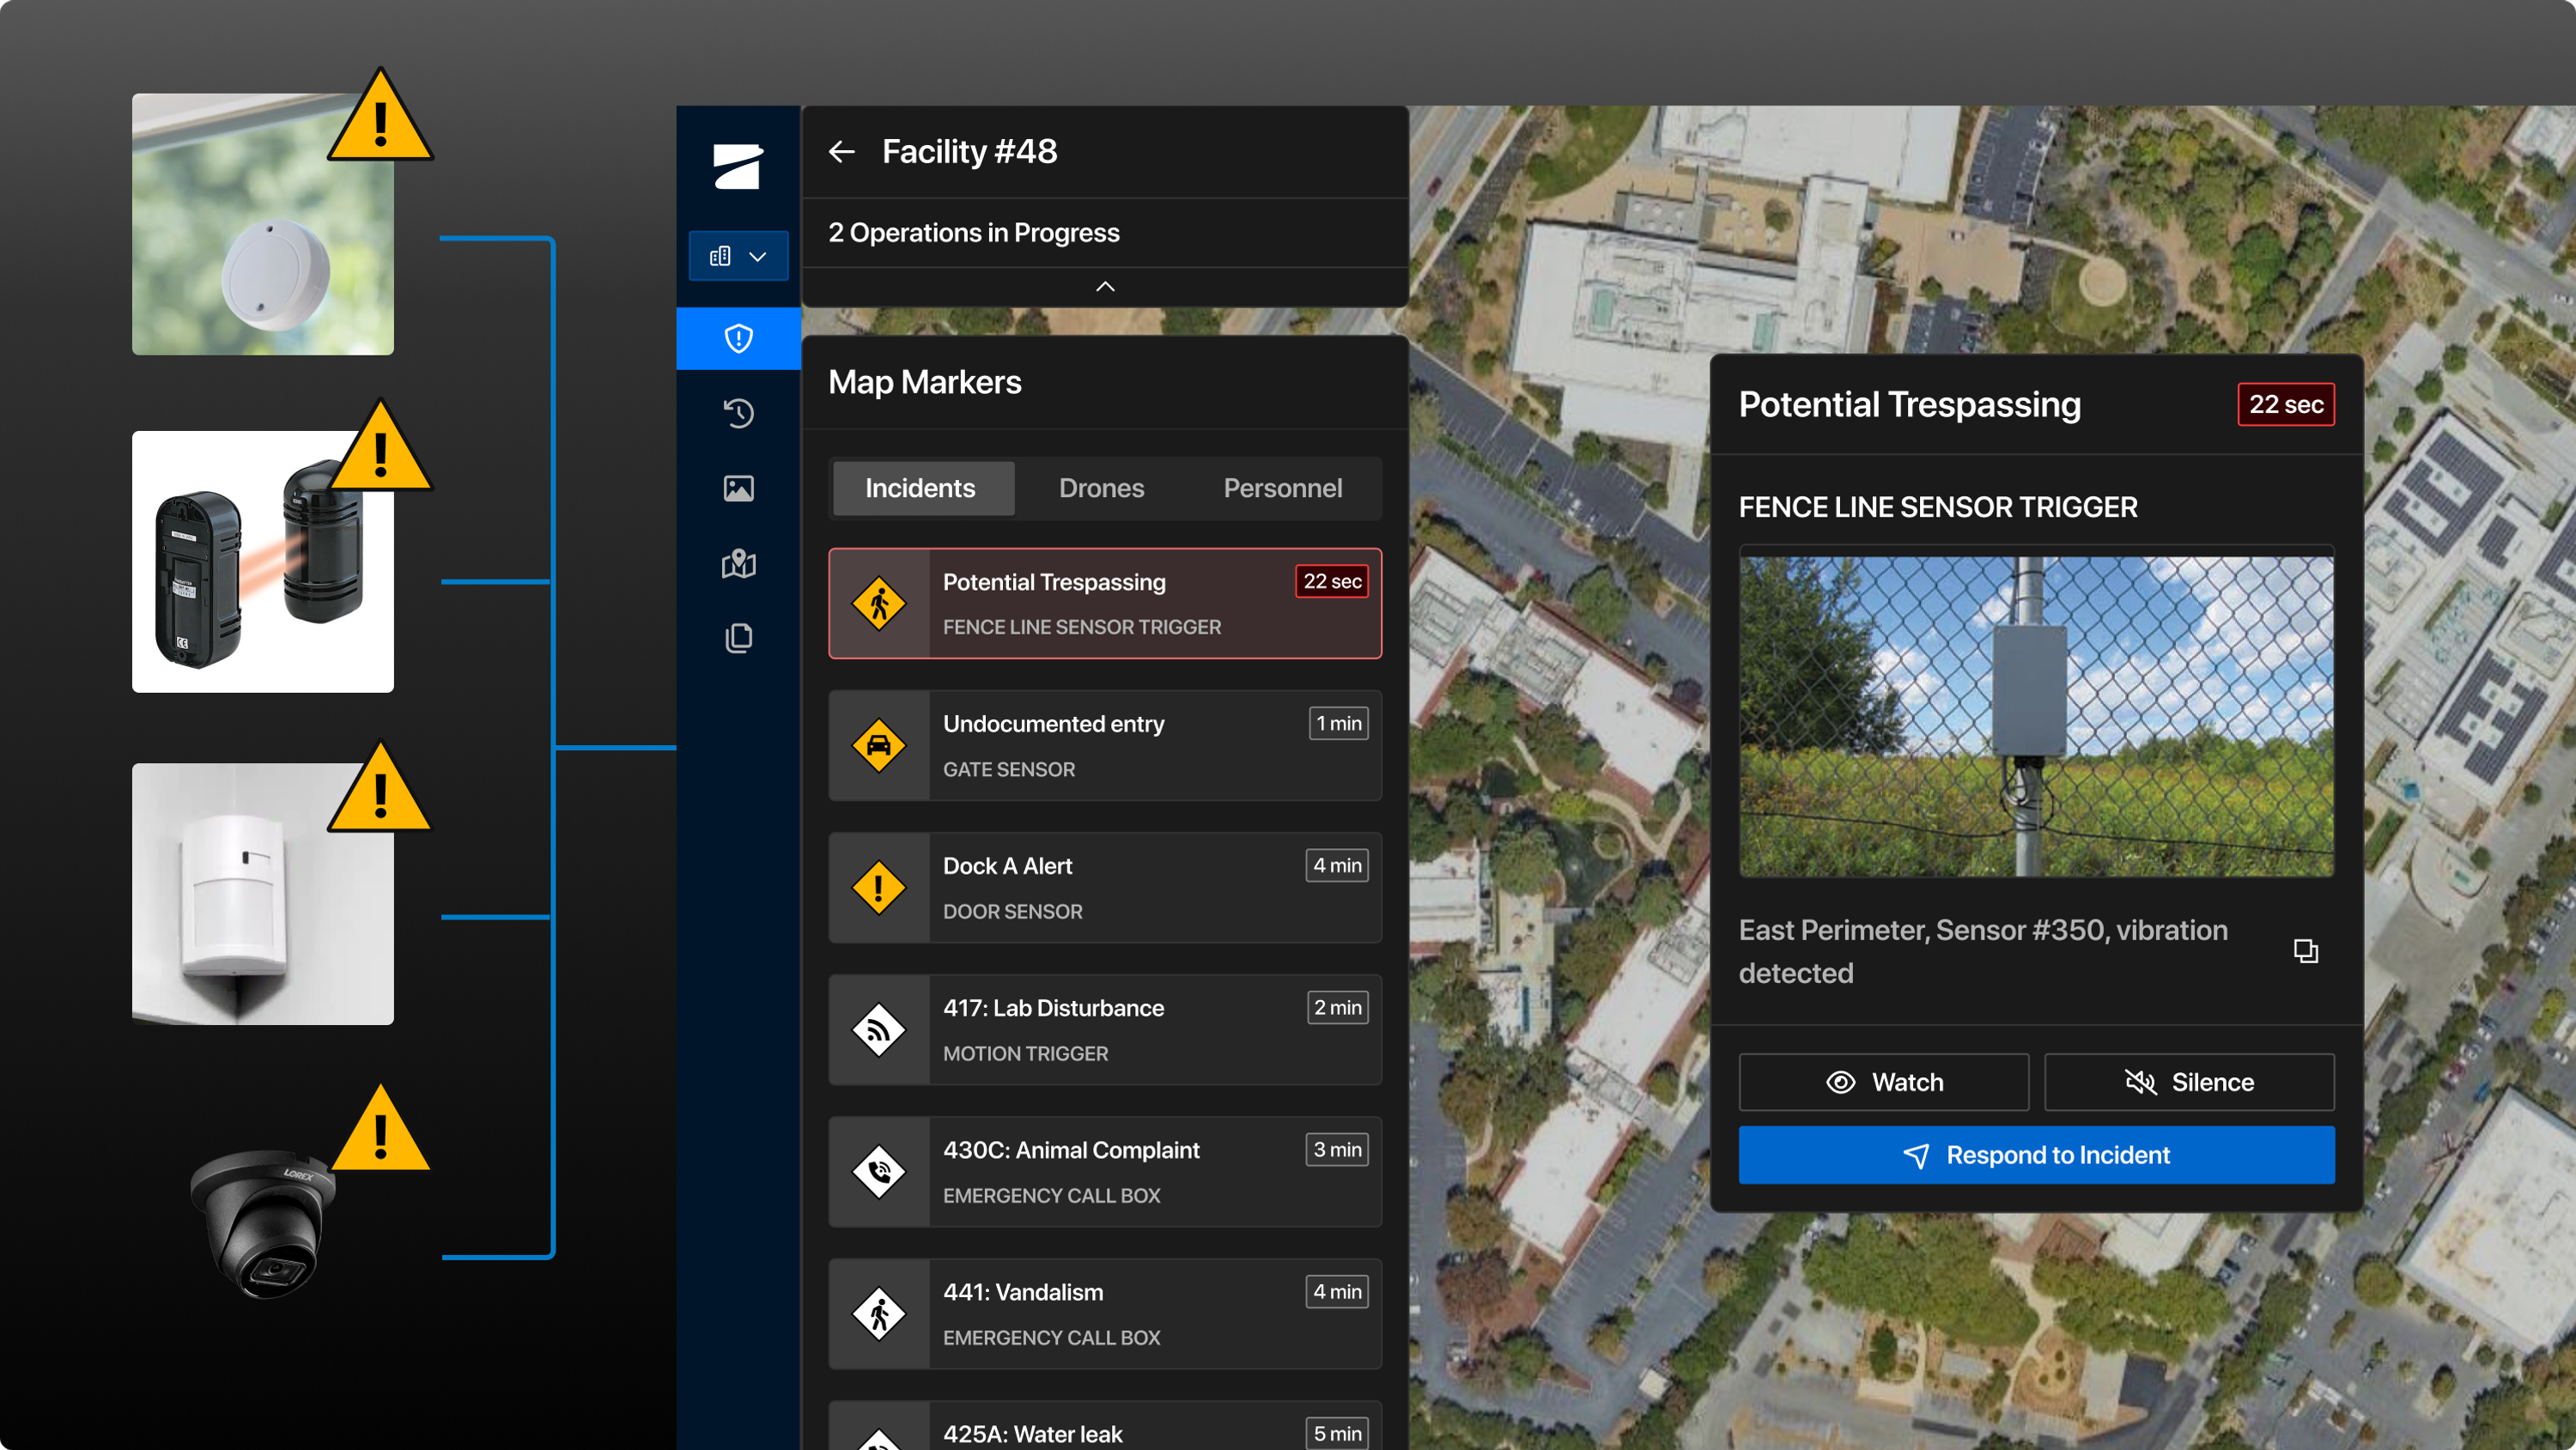Screen dimensions: 2576x1450
Task: Click the 22 sec badge in incident list
Action: pyautogui.click(x=1332, y=581)
